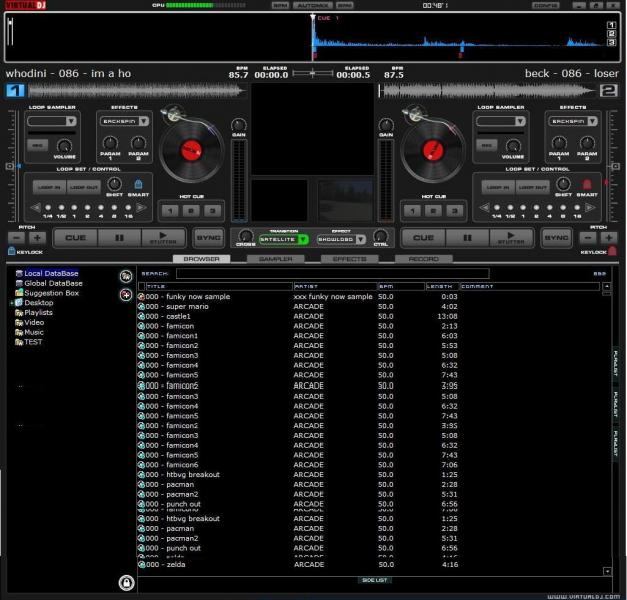627x600 pixels.
Task: Click the Side List button
Action: coord(374,580)
